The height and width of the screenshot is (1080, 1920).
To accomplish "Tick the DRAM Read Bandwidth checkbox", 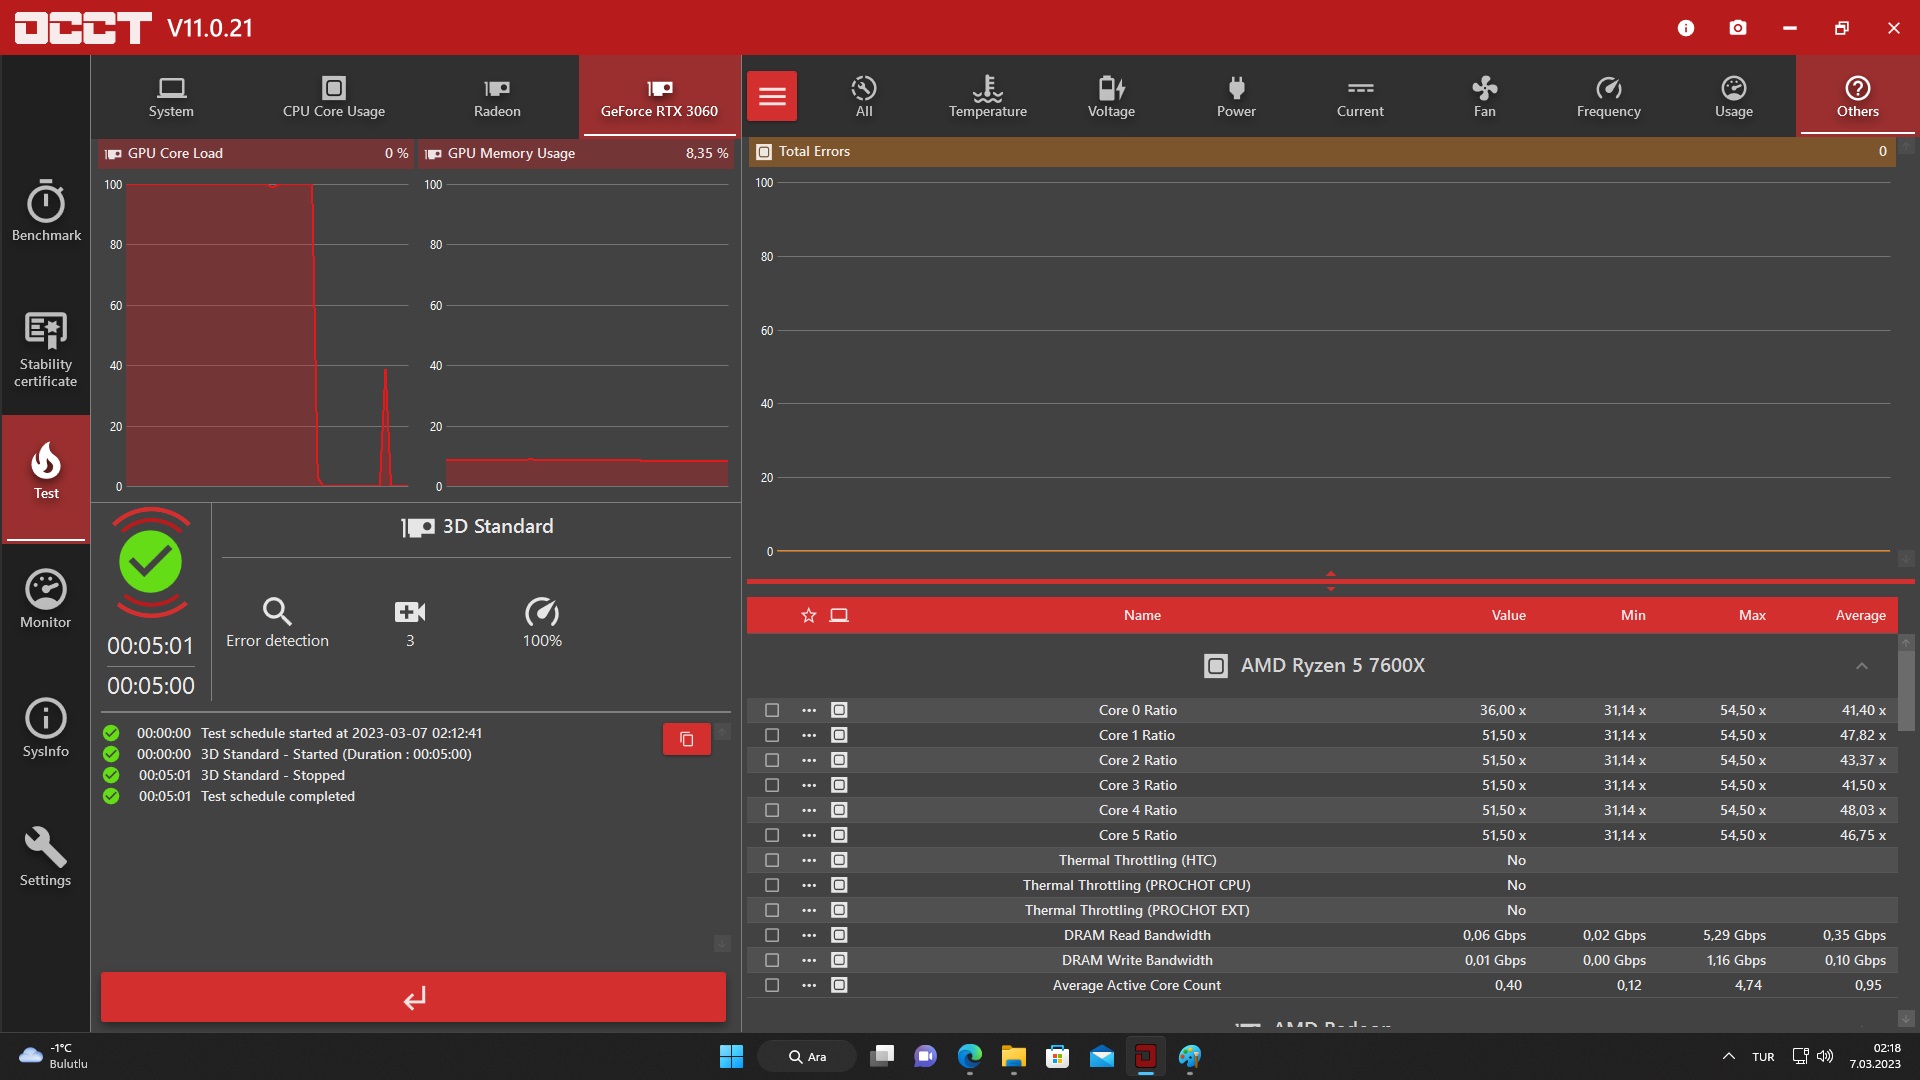I will coord(772,935).
